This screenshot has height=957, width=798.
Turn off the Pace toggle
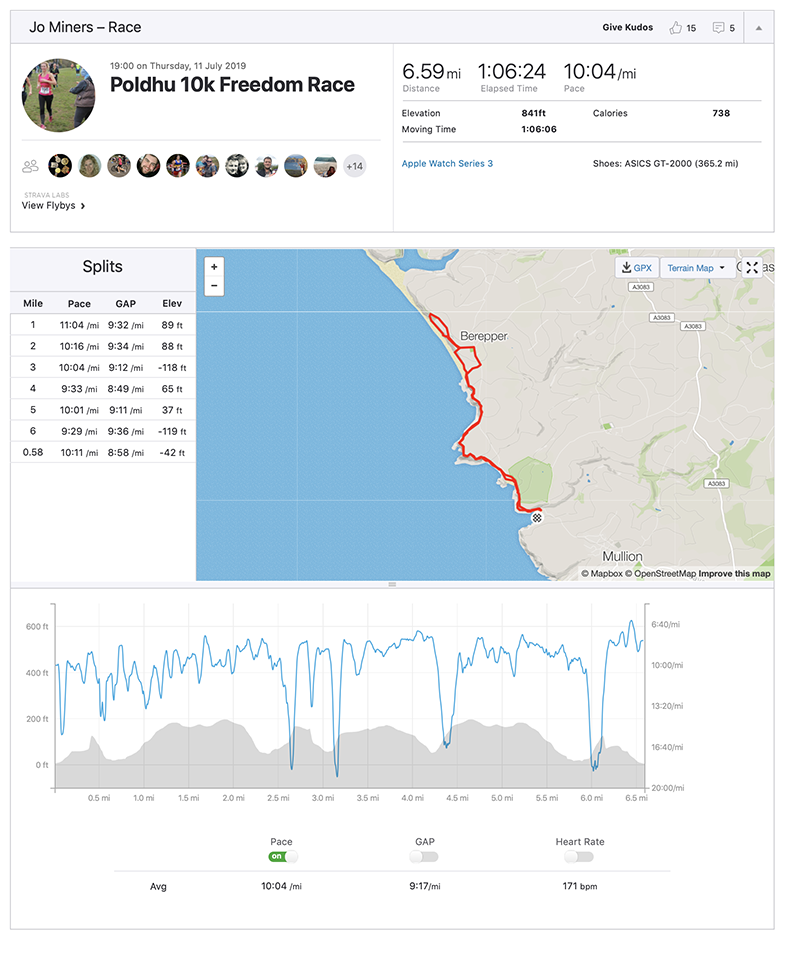click(282, 857)
